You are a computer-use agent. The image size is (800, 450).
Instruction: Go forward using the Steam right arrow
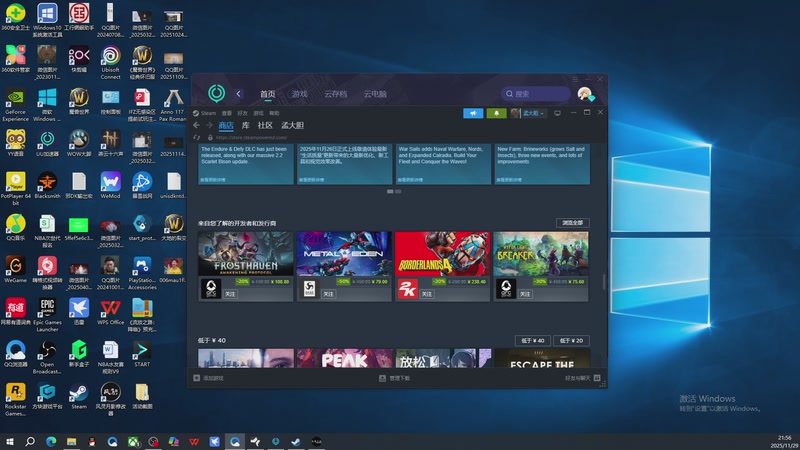pyautogui.click(x=209, y=125)
